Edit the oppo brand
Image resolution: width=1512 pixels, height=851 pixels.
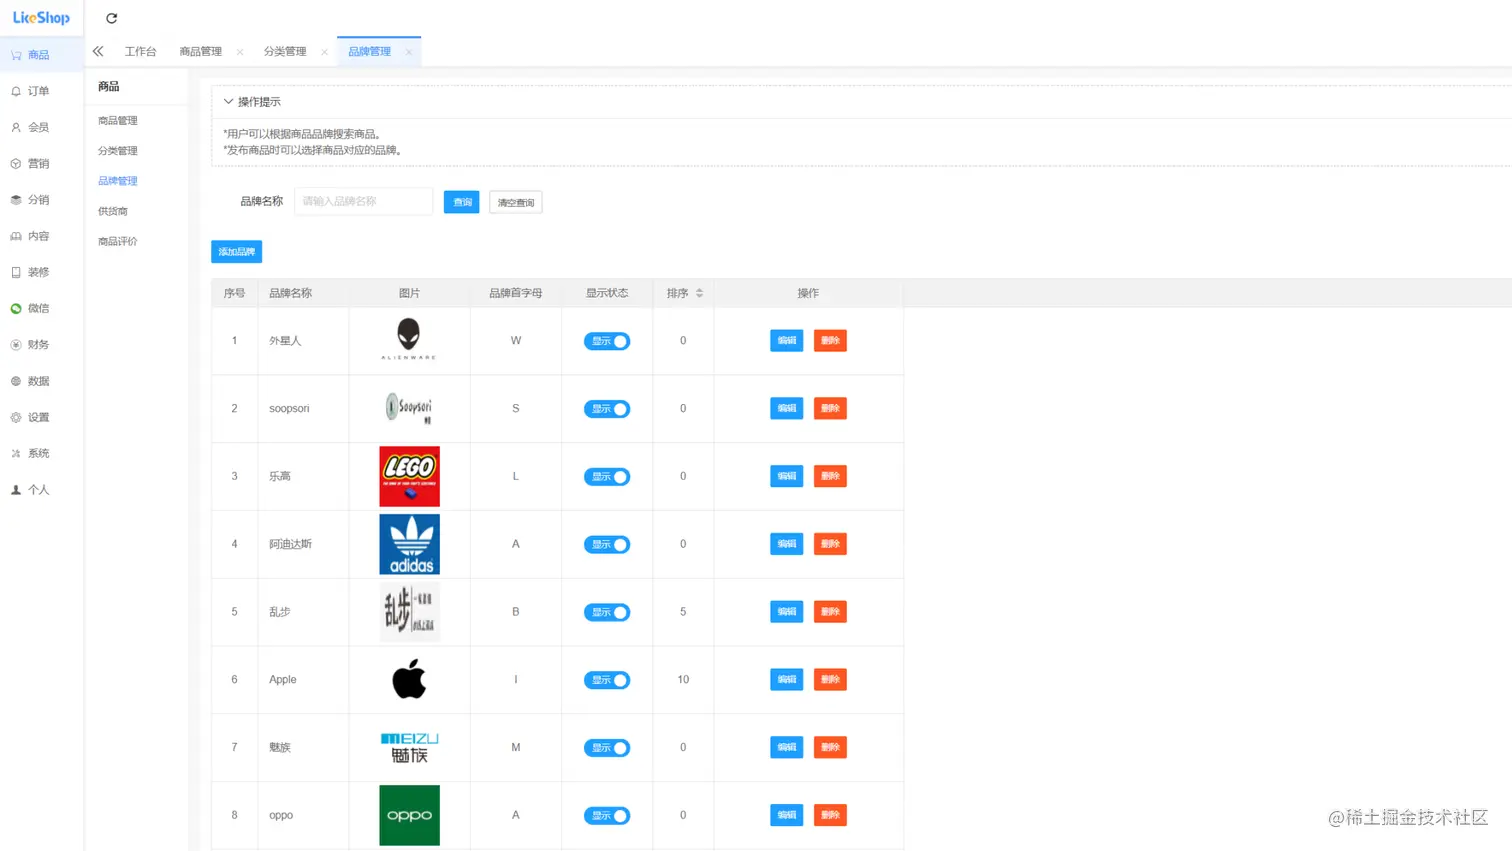[787, 815]
